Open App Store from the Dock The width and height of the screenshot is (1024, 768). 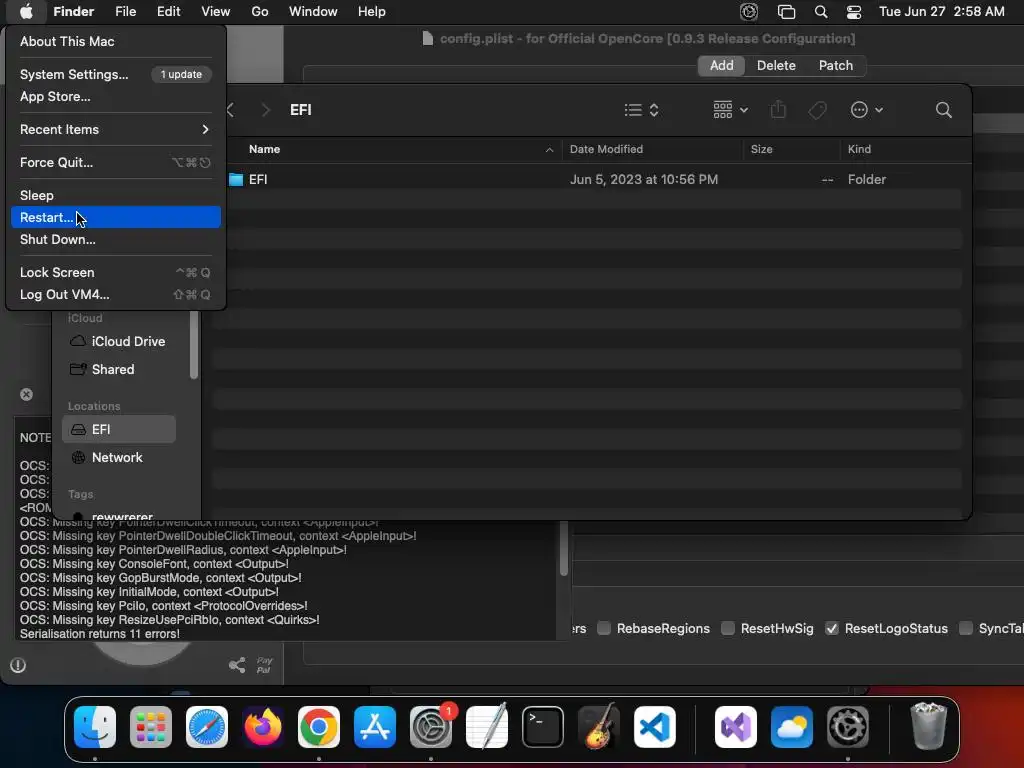tap(375, 727)
